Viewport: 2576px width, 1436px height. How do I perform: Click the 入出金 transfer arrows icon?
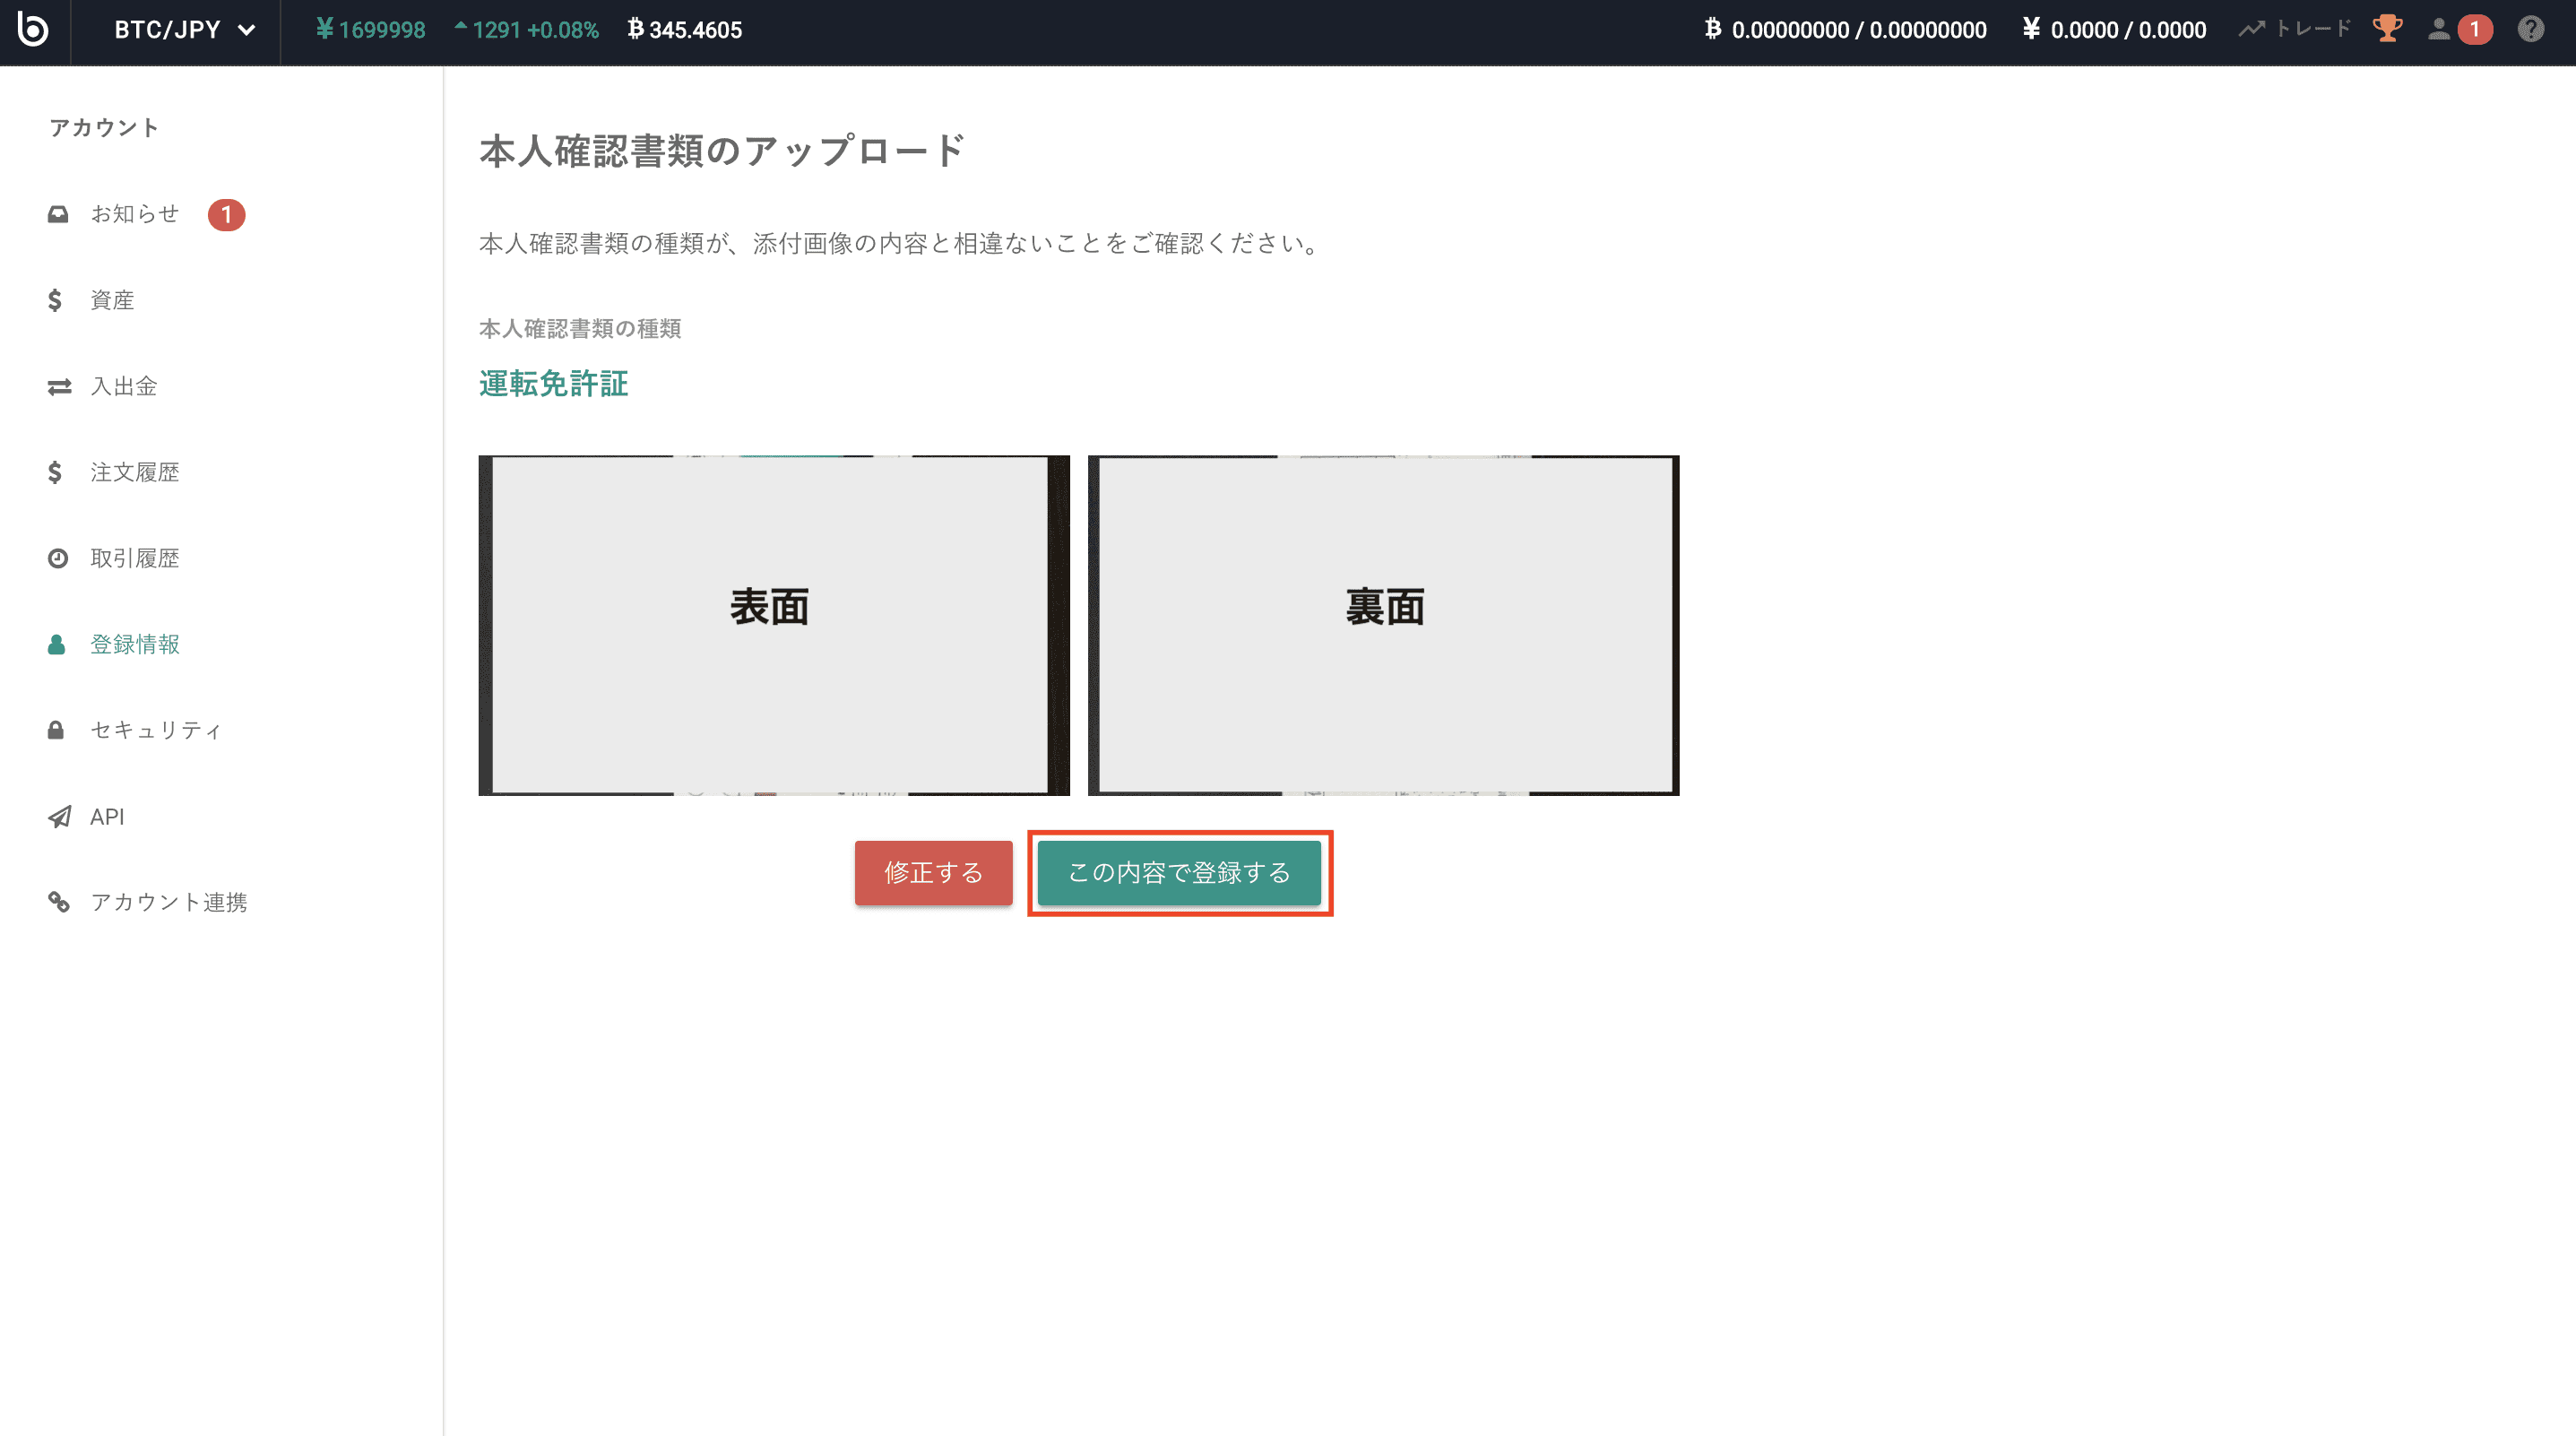point(59,386)
